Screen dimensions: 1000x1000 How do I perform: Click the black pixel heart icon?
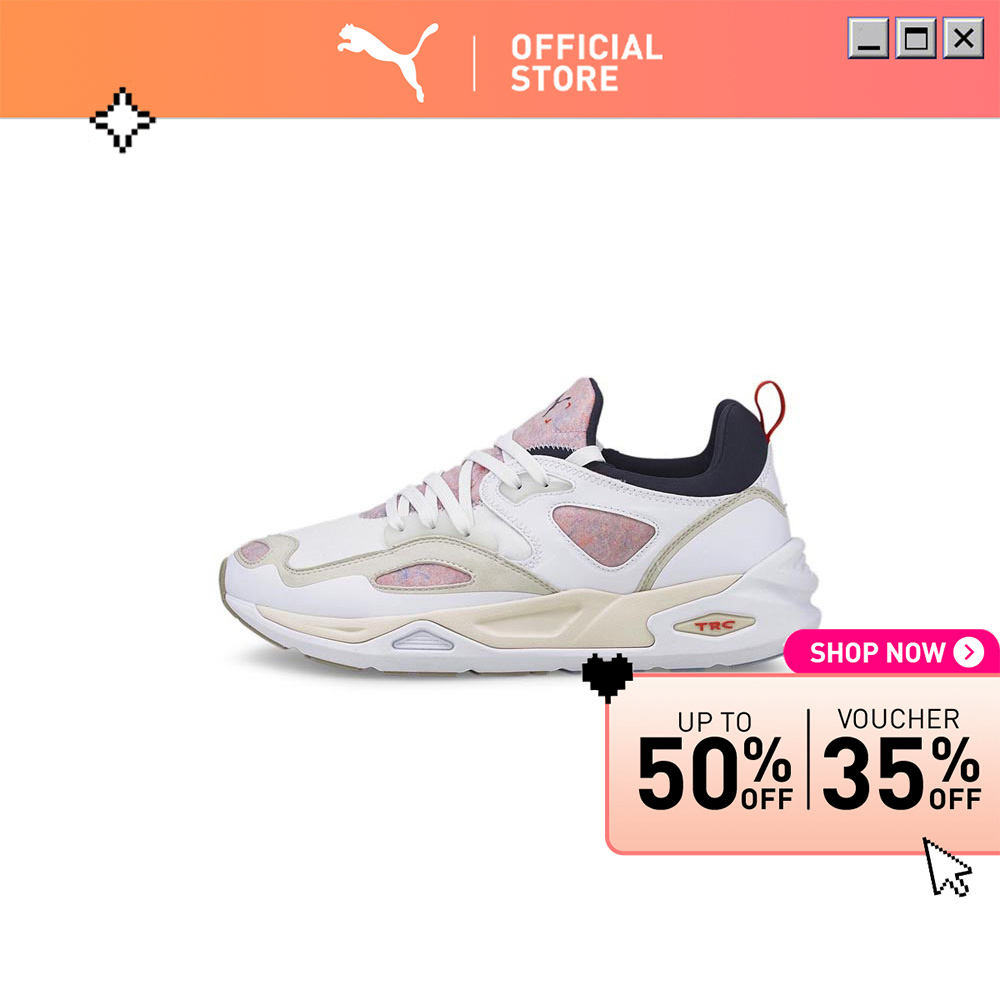coord(608,677)
